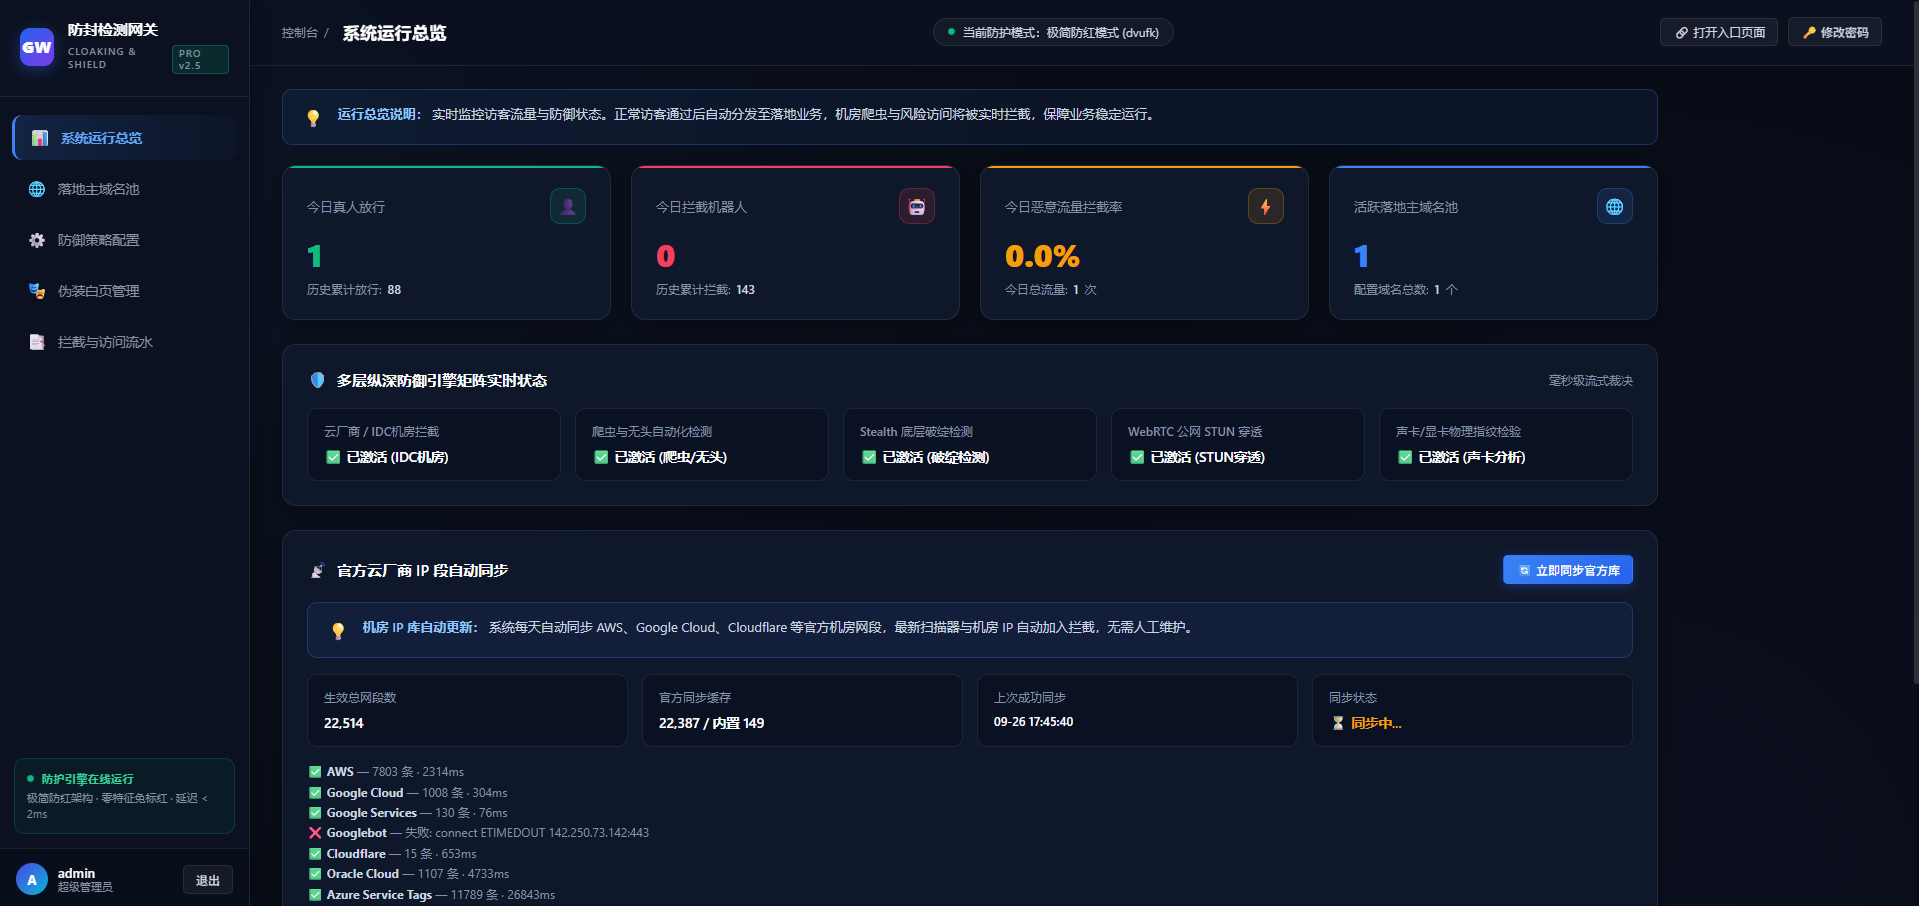Screen dimensions: 1919x906
Task: Click the red X next to Googlebot
Action: (x=315, y=833)
